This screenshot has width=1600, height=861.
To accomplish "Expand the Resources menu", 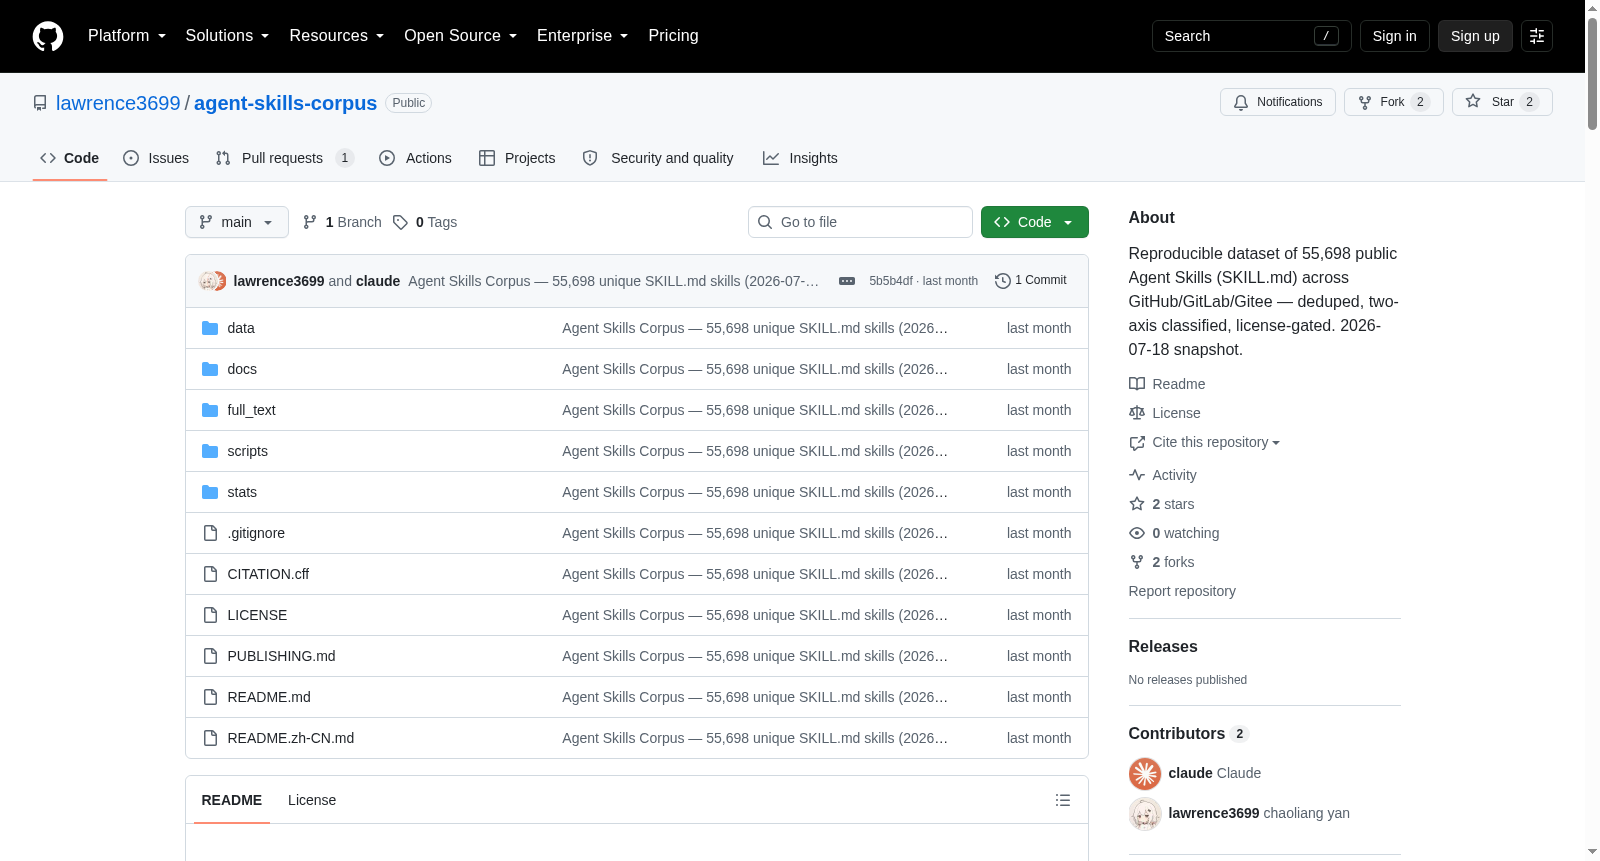I will coord(337,36).
